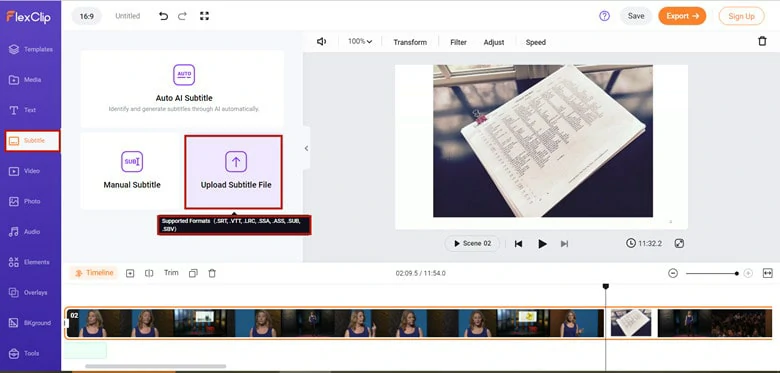
Task: Click the Sign Up button
Action: tap(741, 16)
